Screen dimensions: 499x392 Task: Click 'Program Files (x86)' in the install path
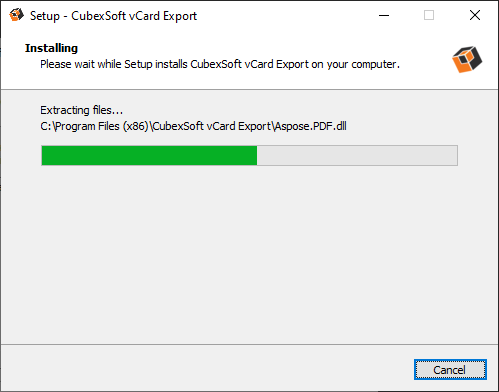(101, 126)
